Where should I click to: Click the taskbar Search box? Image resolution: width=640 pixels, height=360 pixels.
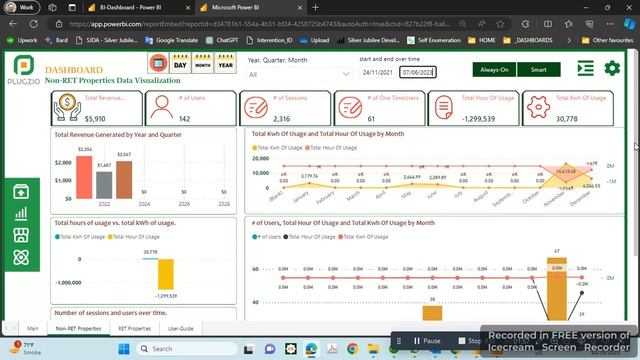pos(187,349)
